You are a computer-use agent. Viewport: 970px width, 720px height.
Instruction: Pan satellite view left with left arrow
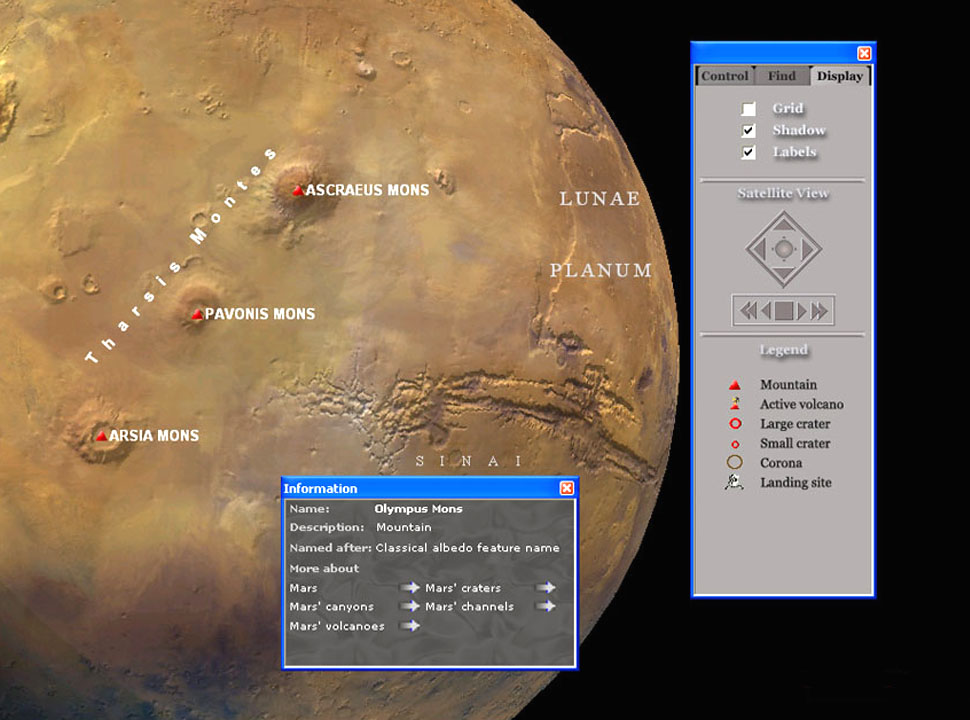(758, 249)
